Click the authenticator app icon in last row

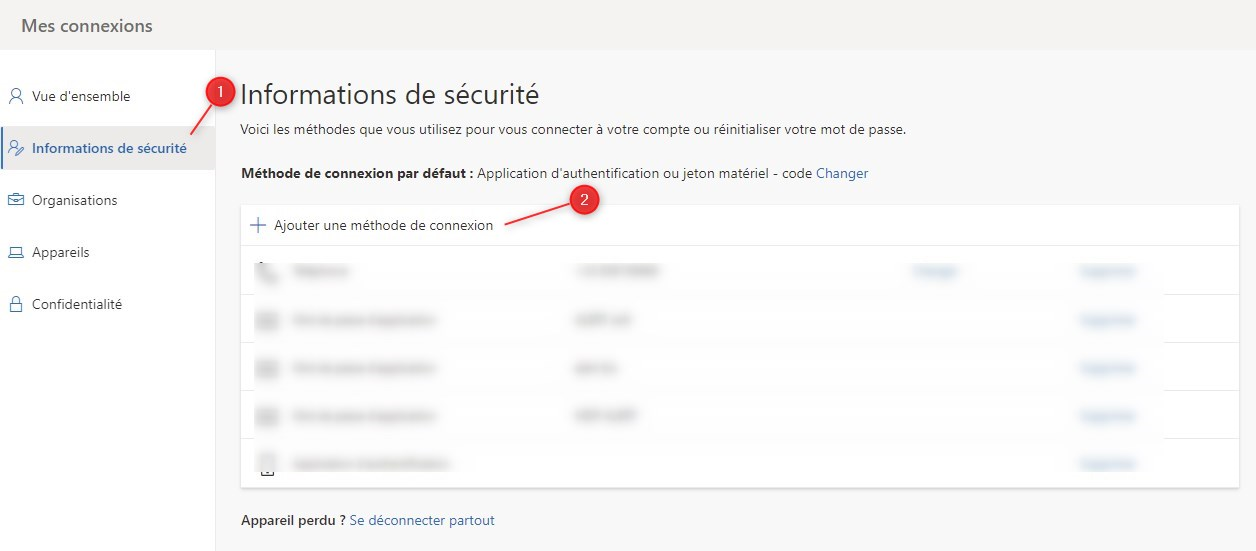(267, 464)
